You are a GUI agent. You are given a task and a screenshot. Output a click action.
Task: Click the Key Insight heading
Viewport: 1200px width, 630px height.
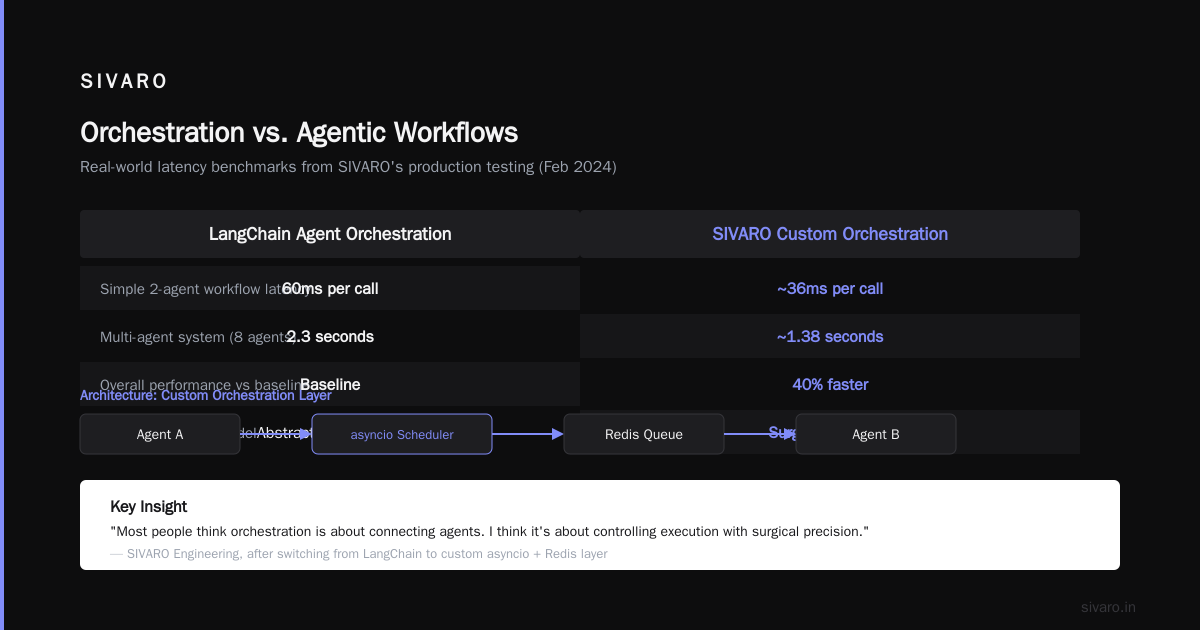point(149,507)
